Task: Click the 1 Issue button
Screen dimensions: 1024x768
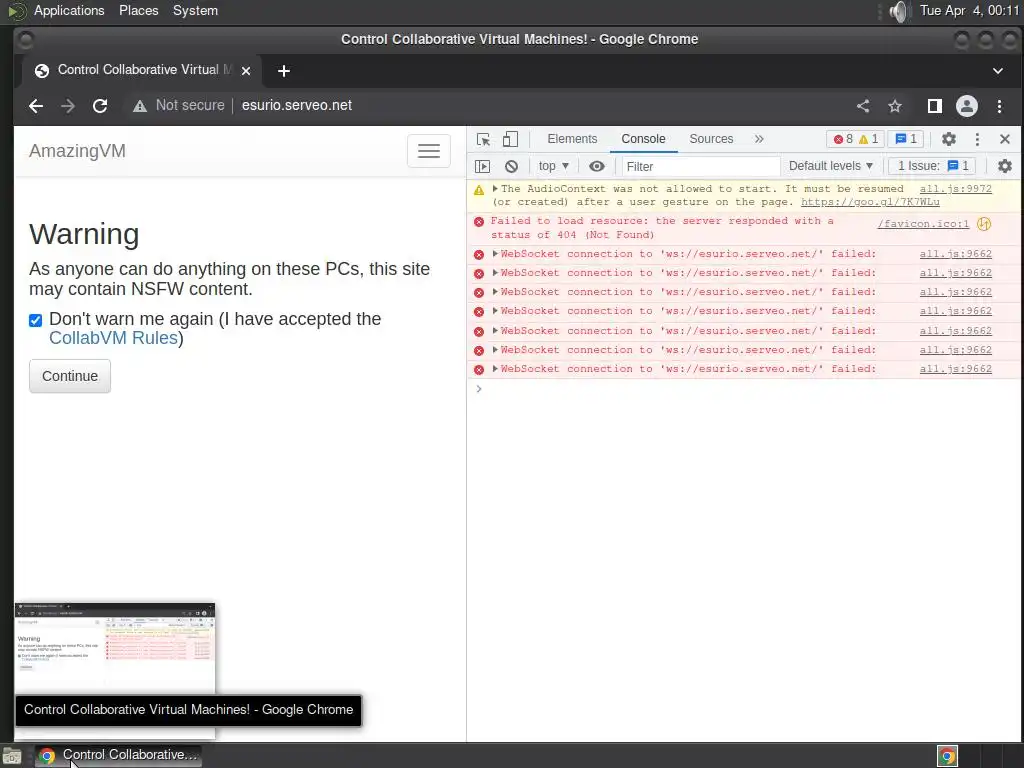Action: [933, 166]
